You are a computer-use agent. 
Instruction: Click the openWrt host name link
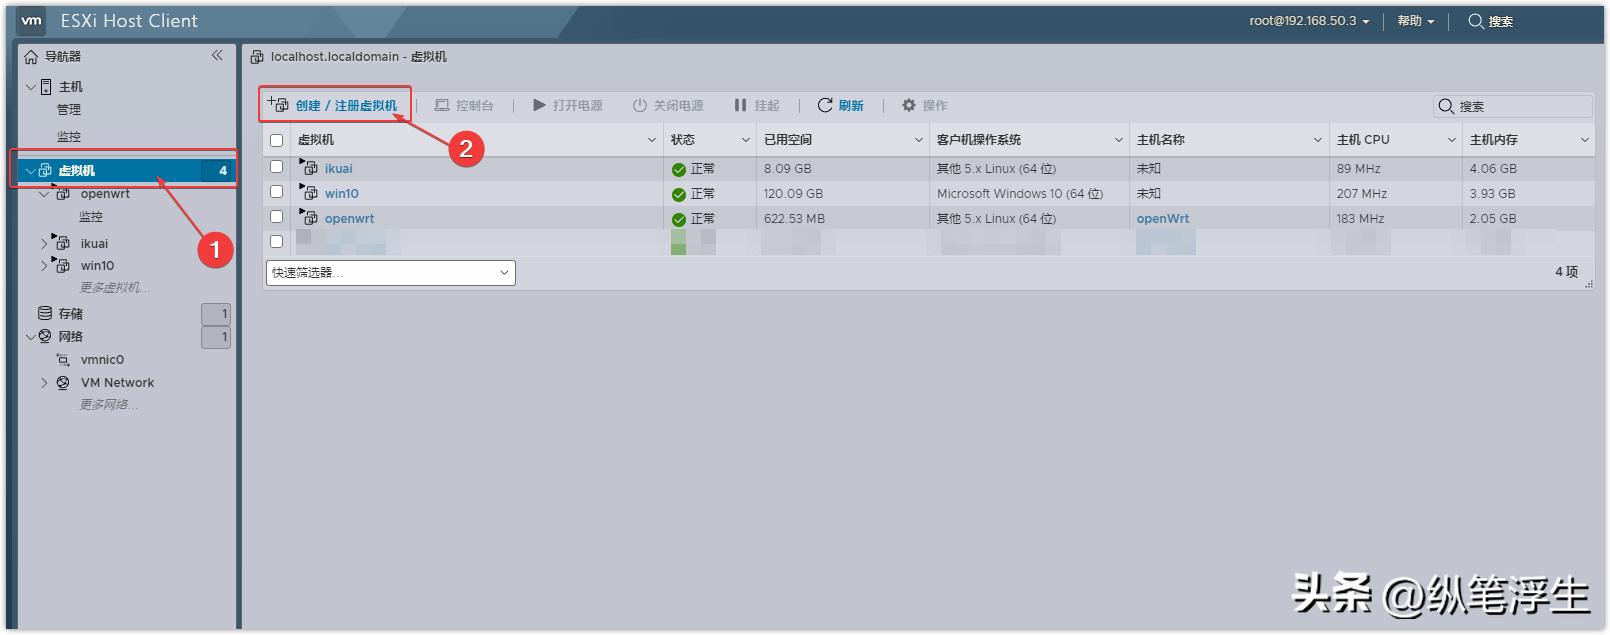click(1163, 219)
